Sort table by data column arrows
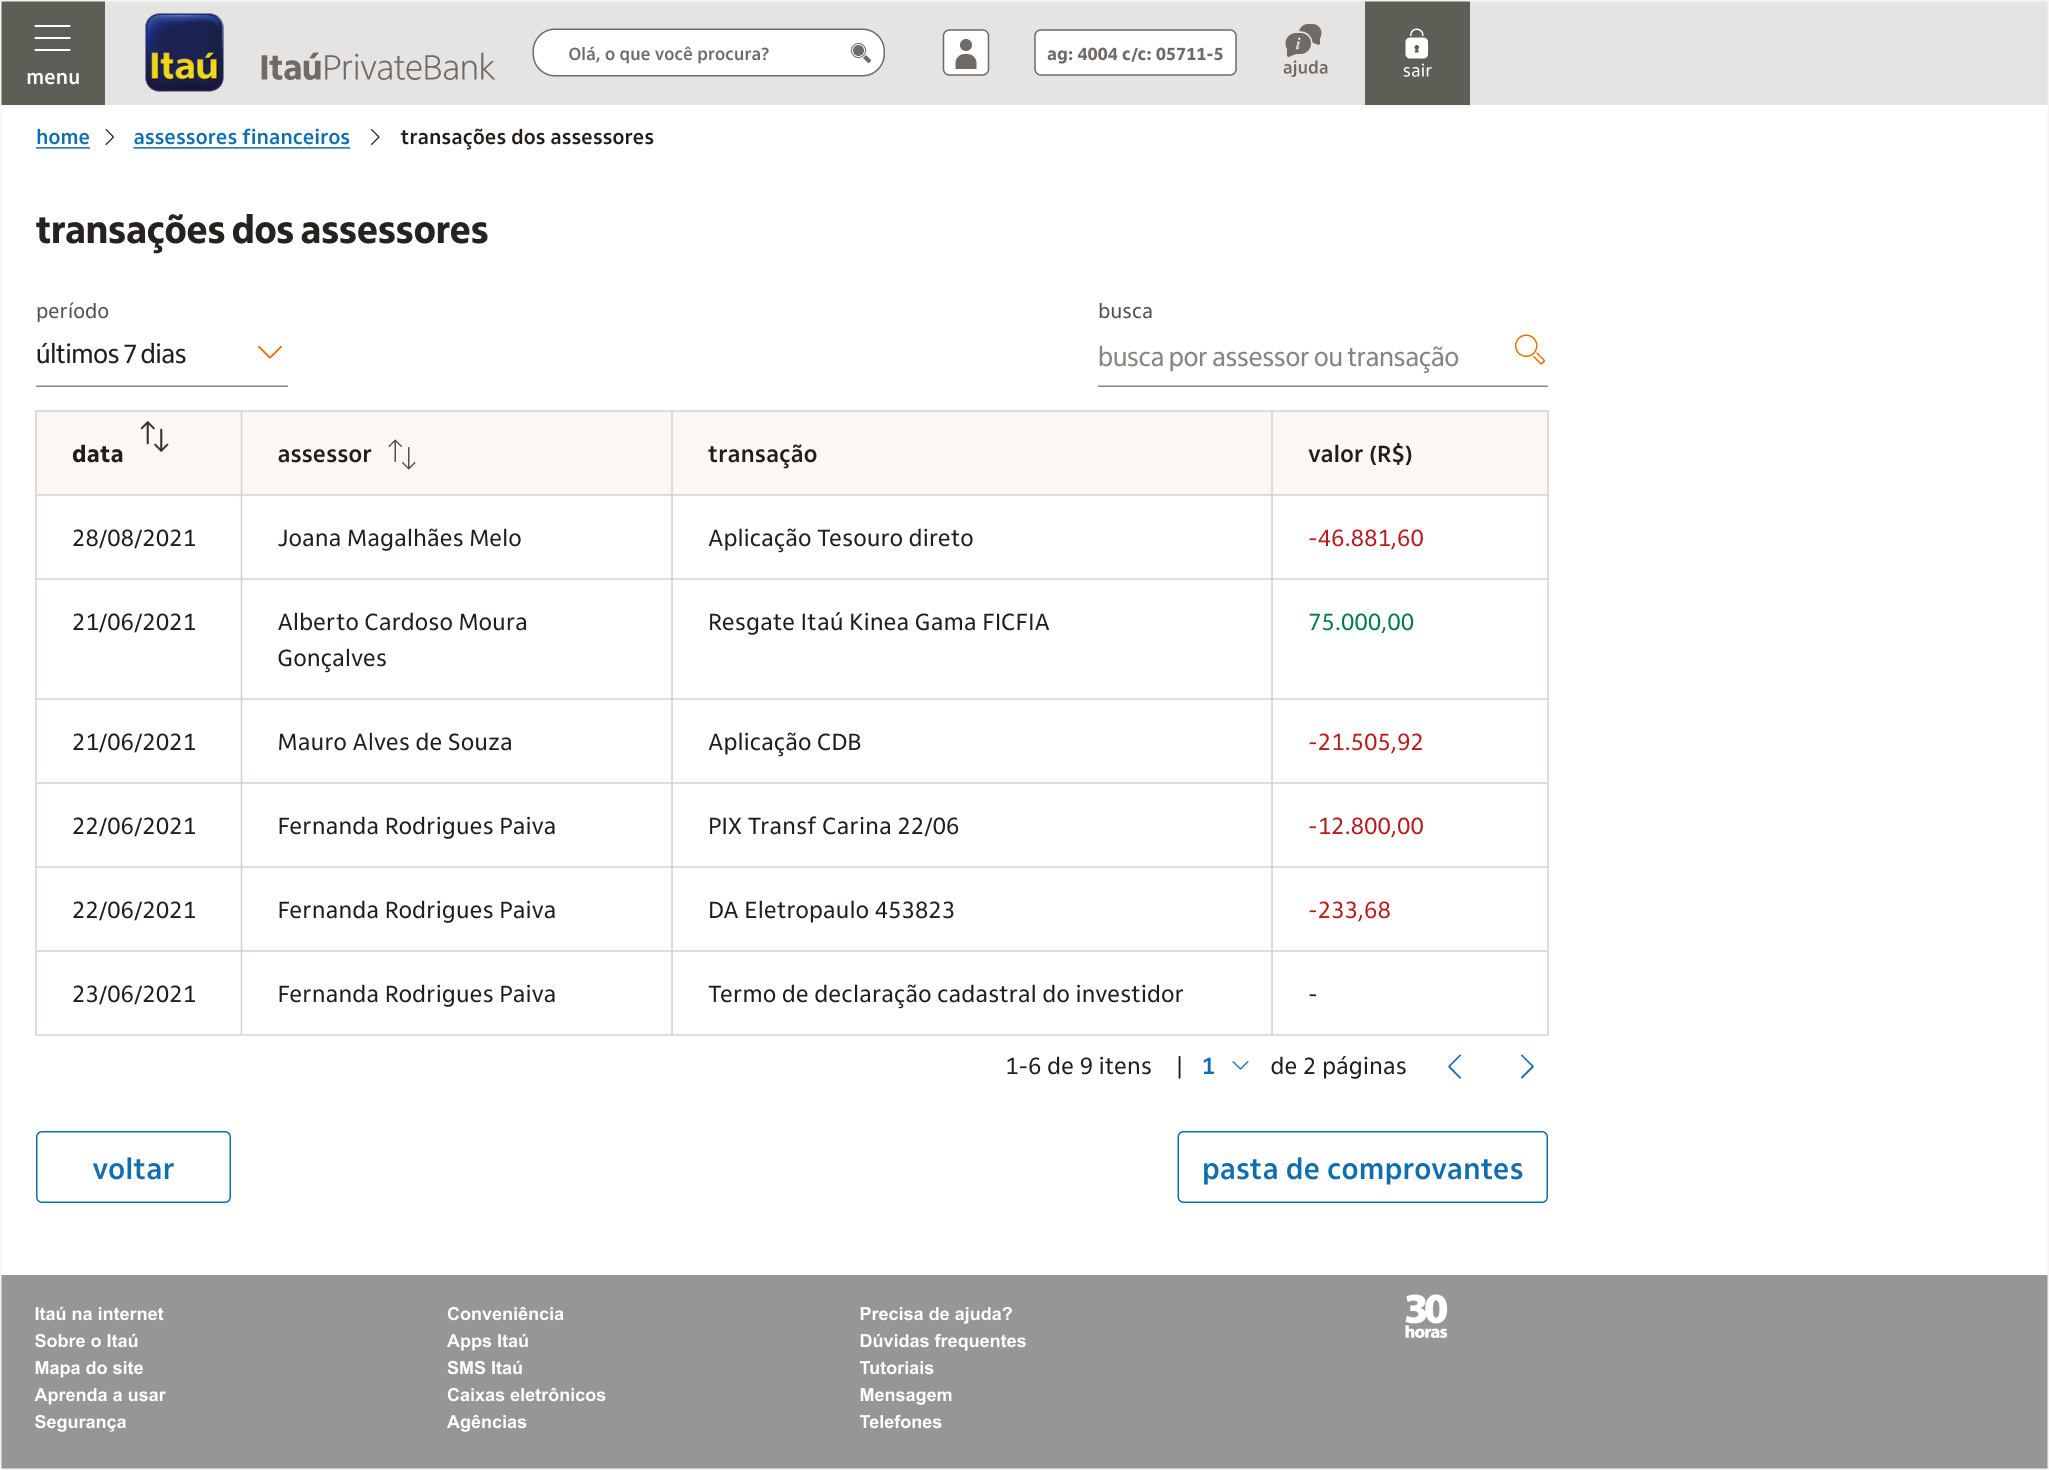 [155, 437]
